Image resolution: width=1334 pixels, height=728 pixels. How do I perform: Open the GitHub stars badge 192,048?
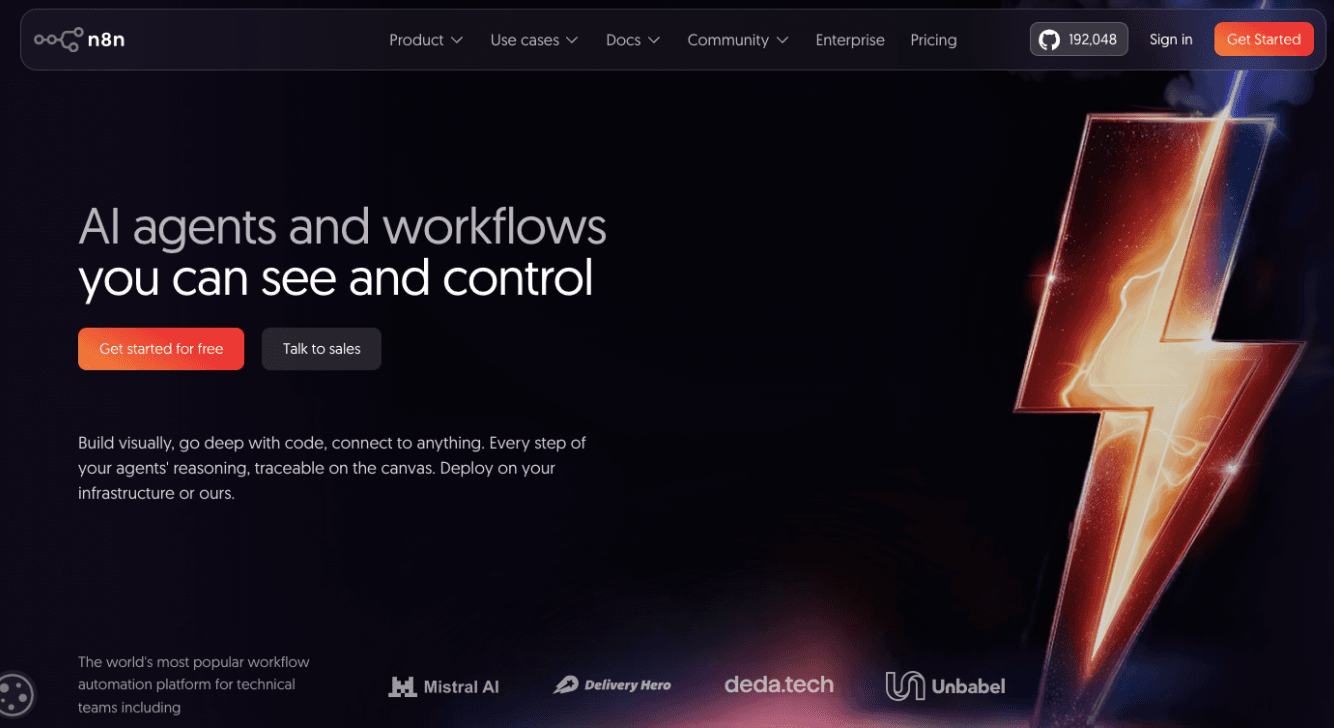point(1079,40)
